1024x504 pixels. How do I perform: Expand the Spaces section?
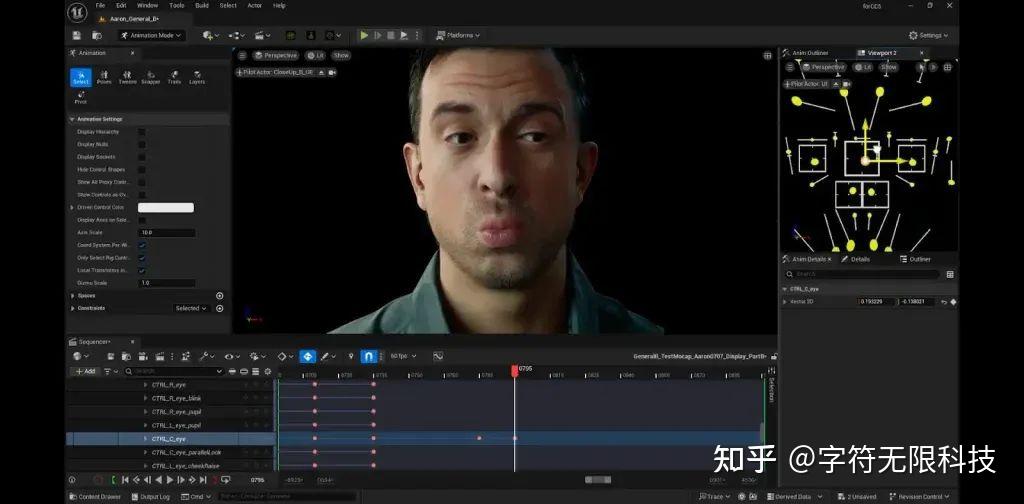pyautogui.click(x=72, y=296)
